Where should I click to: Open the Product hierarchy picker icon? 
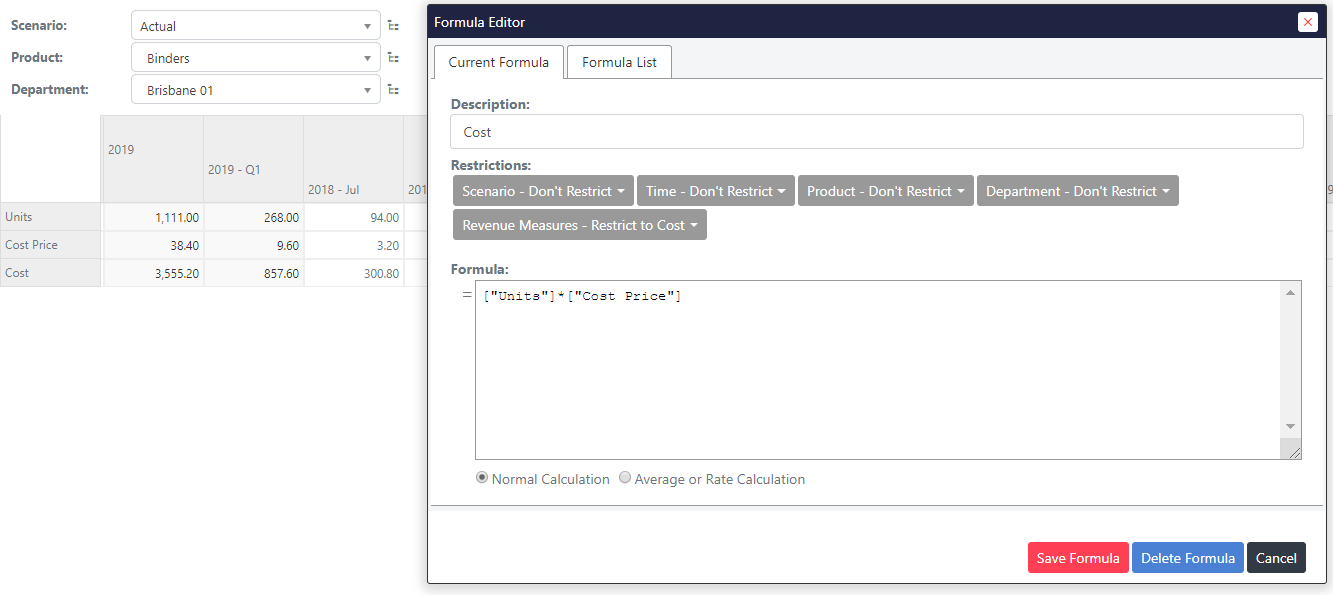click(394, 57)
